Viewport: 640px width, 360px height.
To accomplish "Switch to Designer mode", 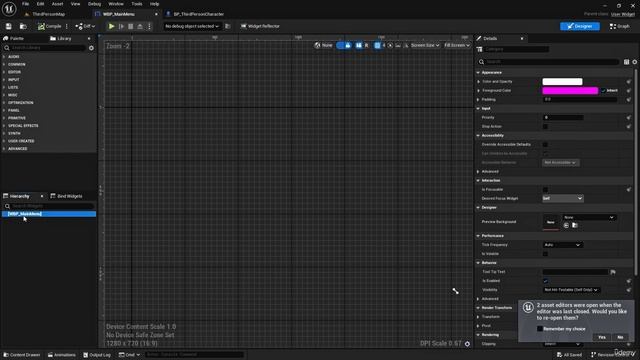I will (580, 26).
